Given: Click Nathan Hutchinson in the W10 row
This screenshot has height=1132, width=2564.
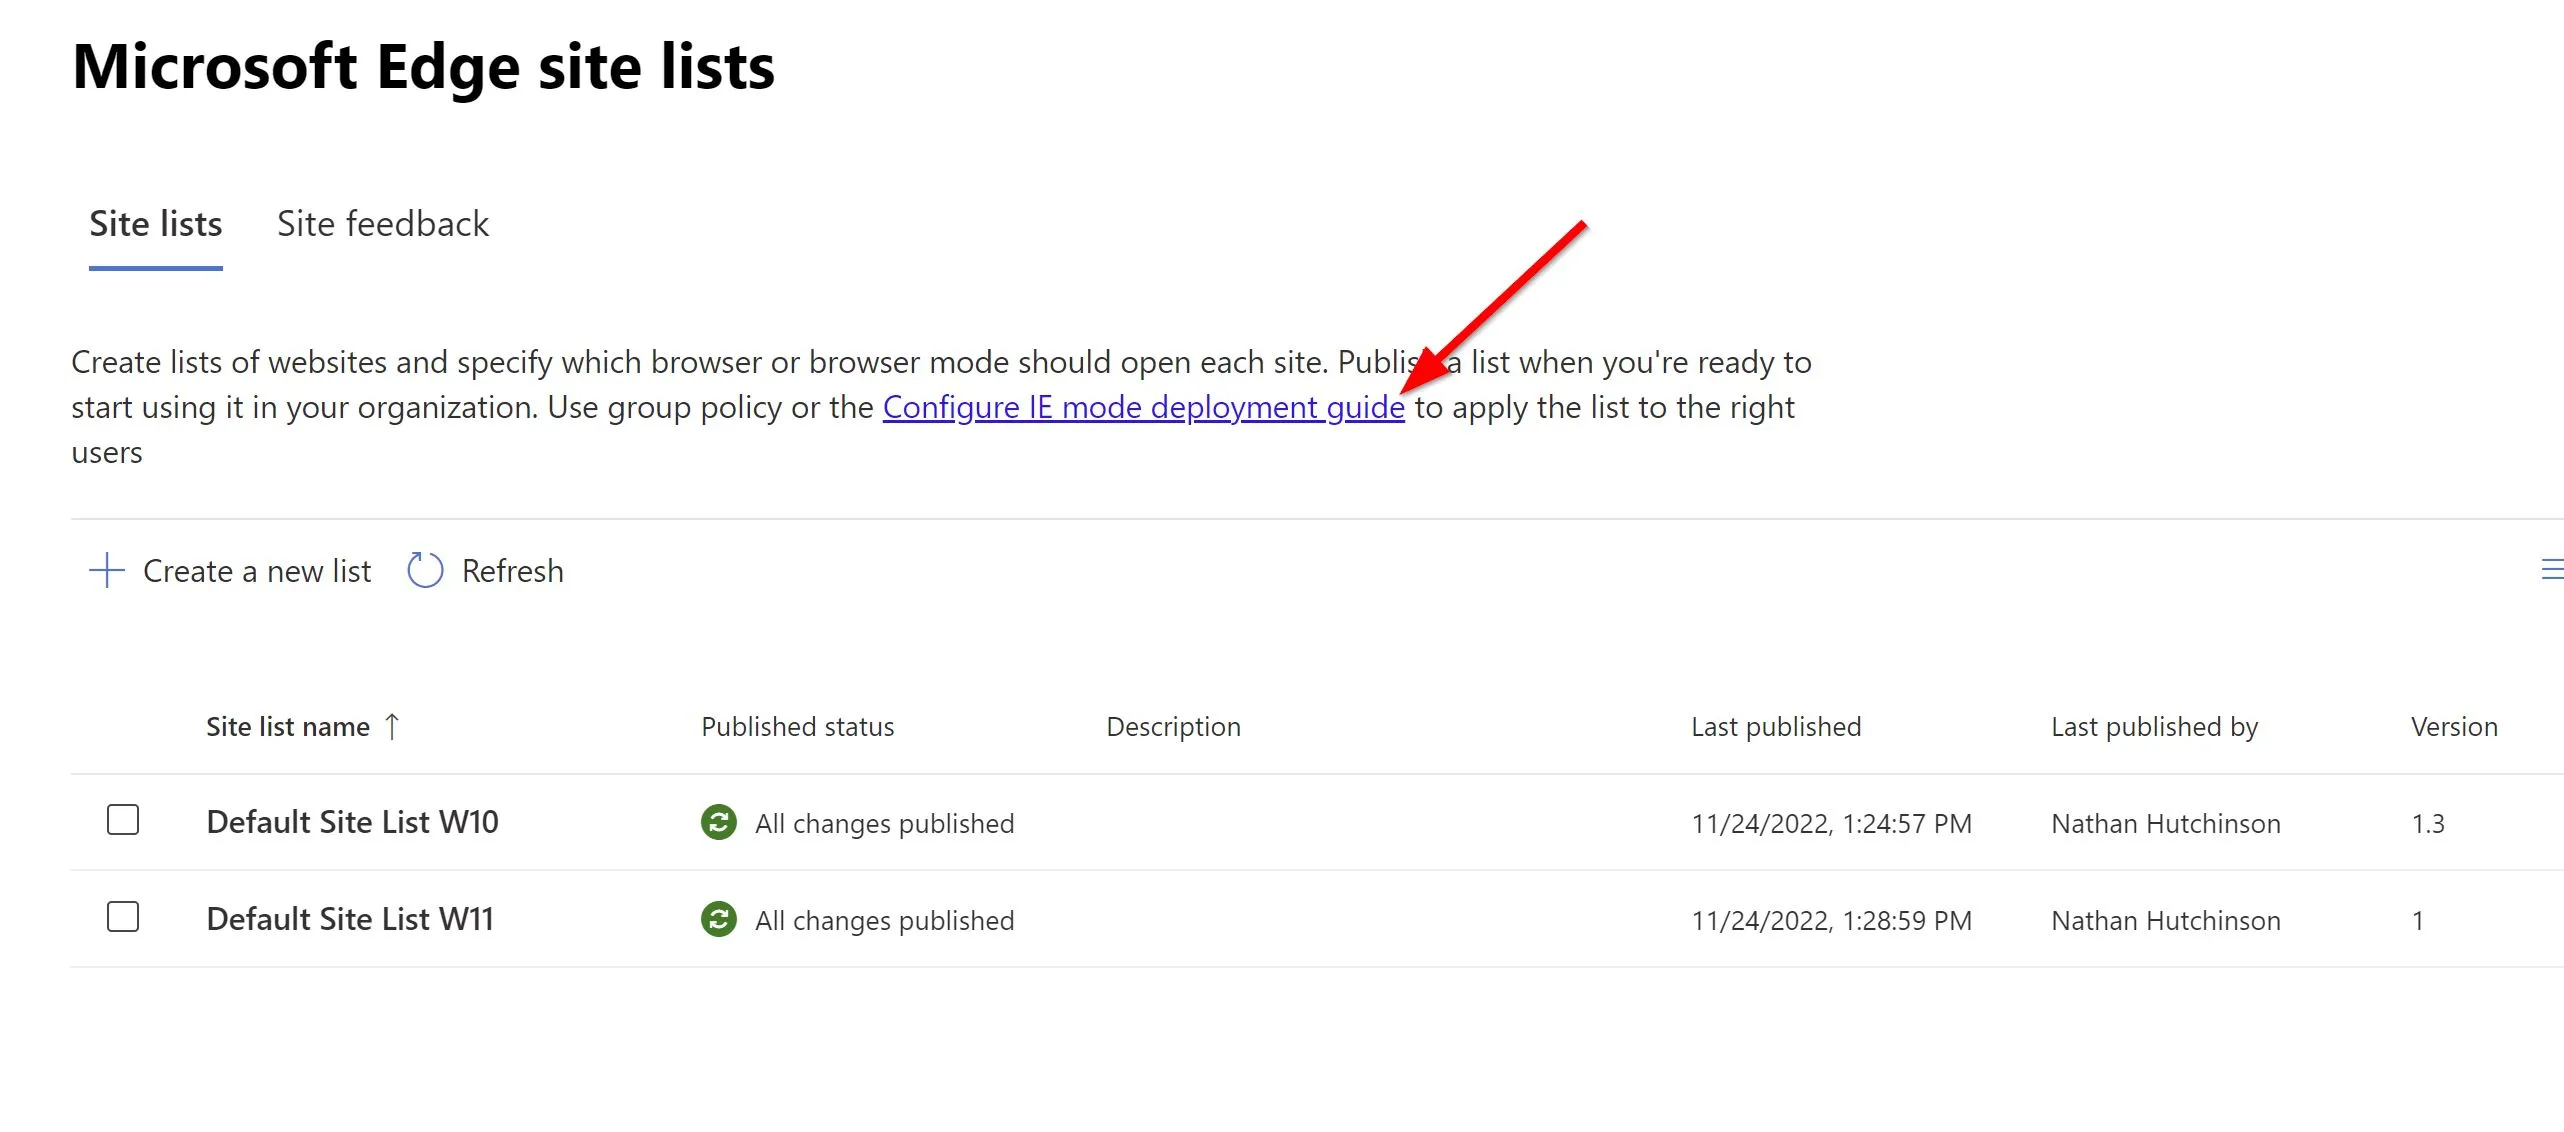Looking at the screenshot, I should (x=2166, y=824).
